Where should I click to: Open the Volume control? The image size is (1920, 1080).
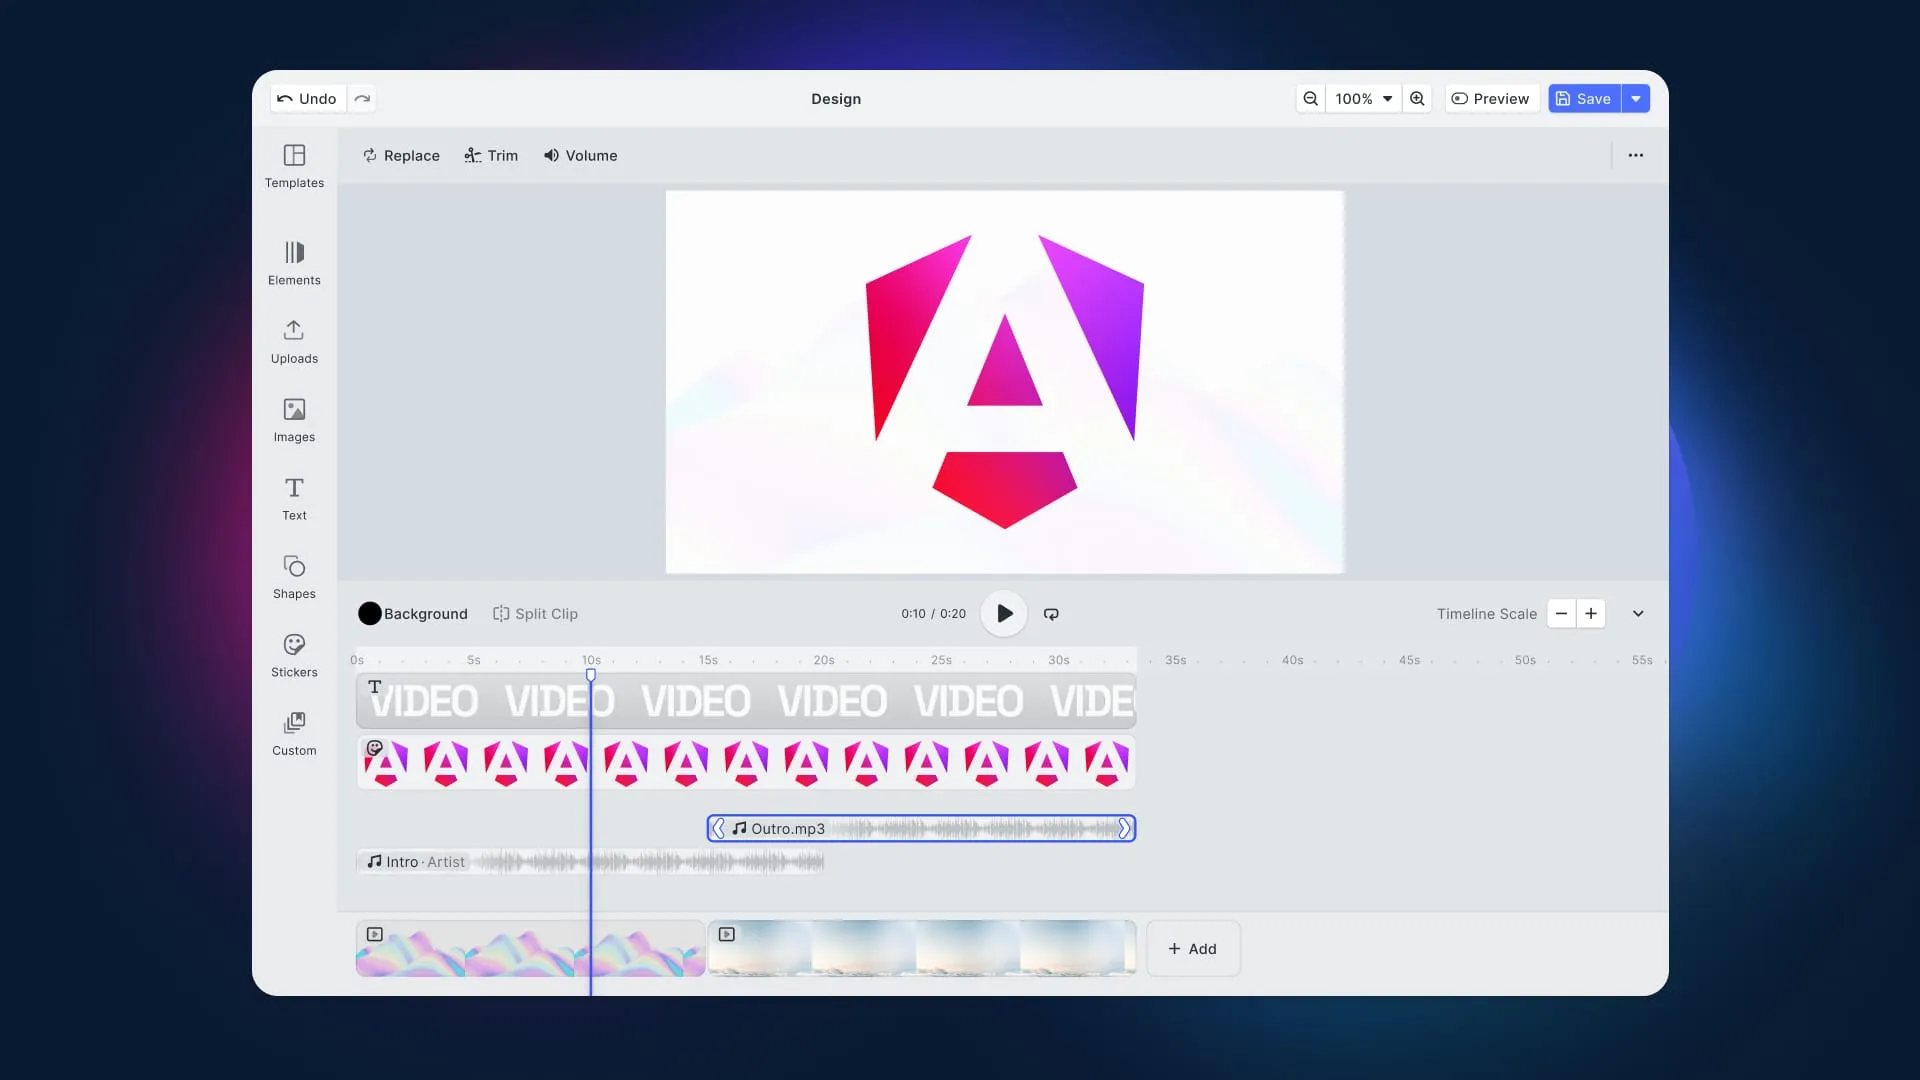tap(580, 155)
